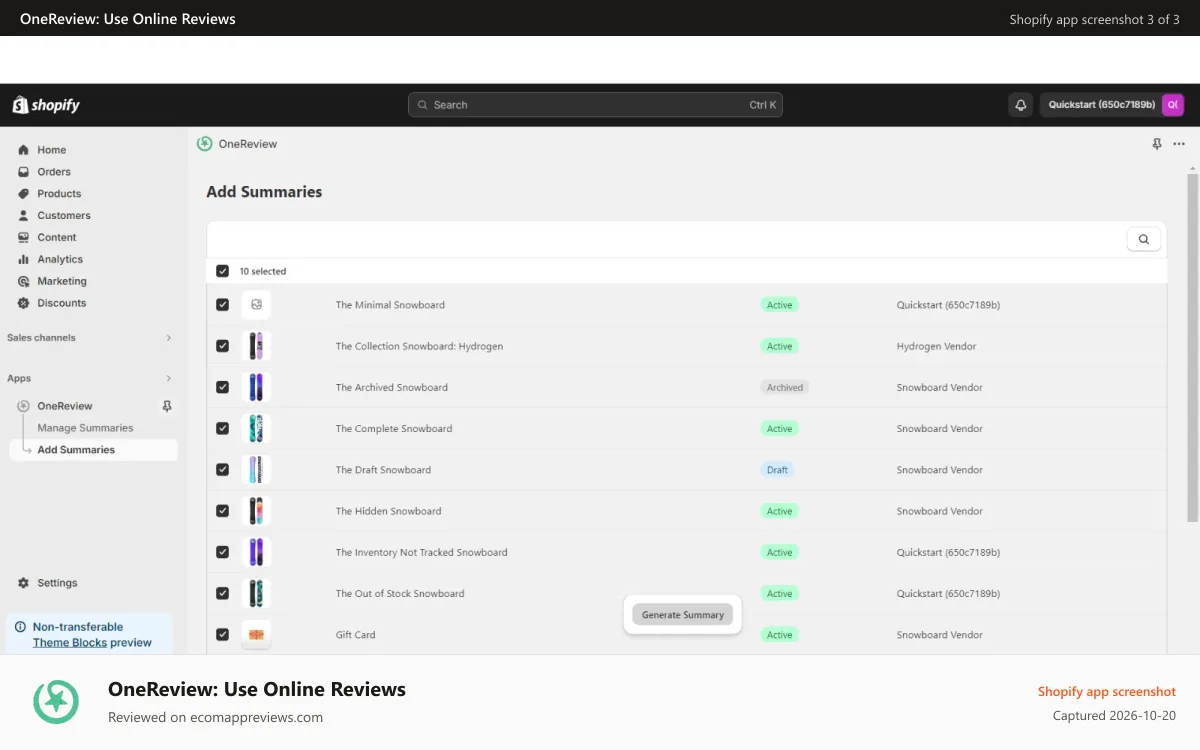
Task: Click the info icon in Non-transferable notice
Action: click(20, 627)
